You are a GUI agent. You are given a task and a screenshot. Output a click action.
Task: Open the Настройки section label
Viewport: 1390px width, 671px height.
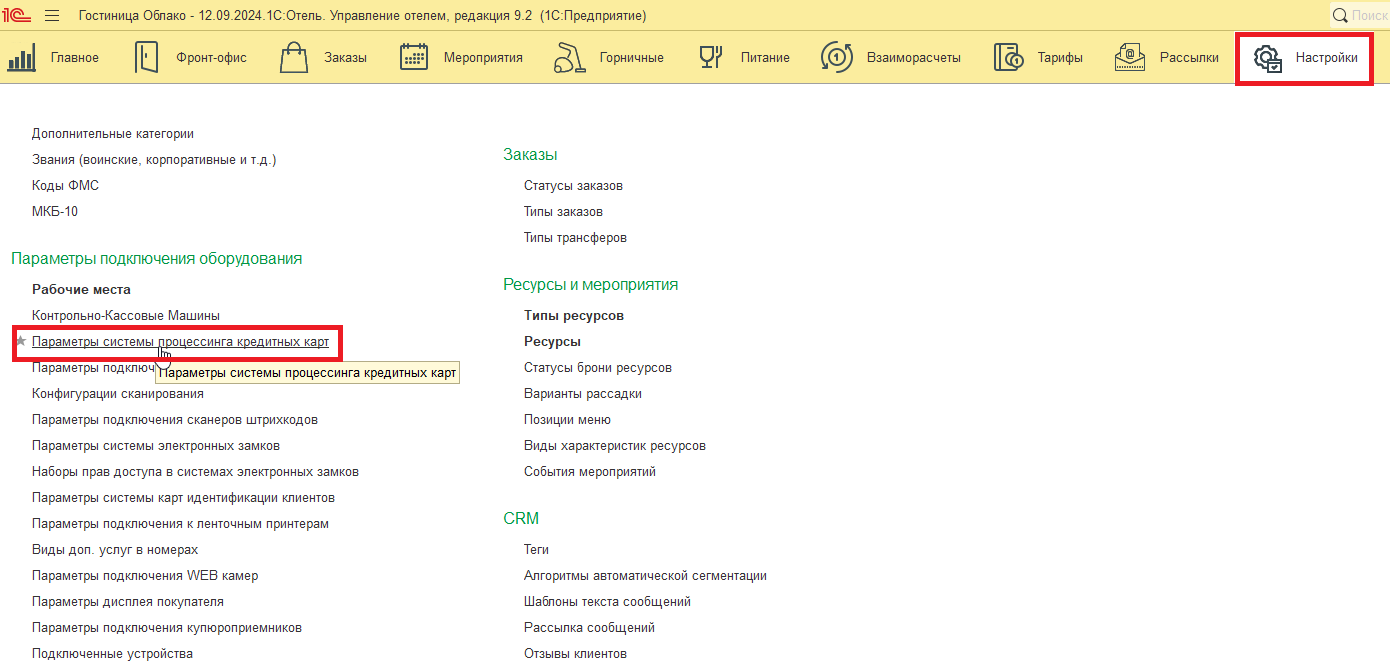(x=1327, y=58)
